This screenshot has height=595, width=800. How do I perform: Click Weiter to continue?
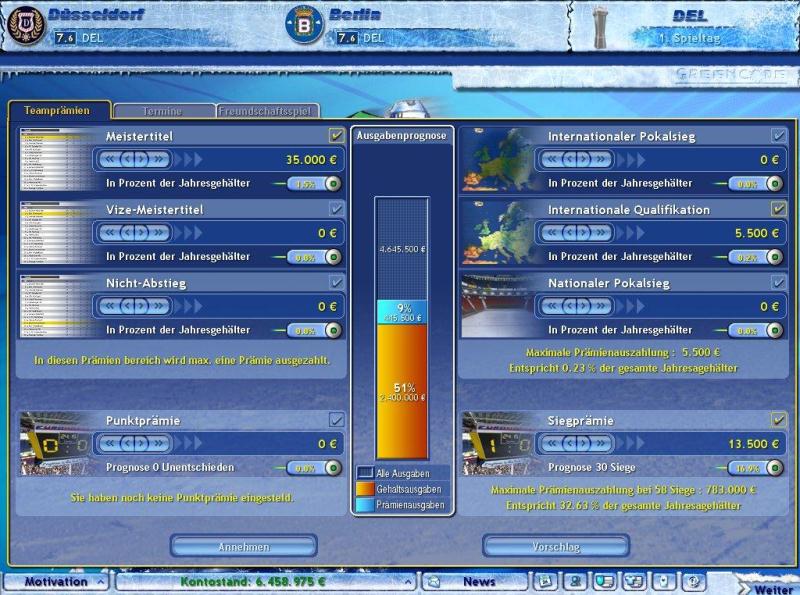pos(772,587)
